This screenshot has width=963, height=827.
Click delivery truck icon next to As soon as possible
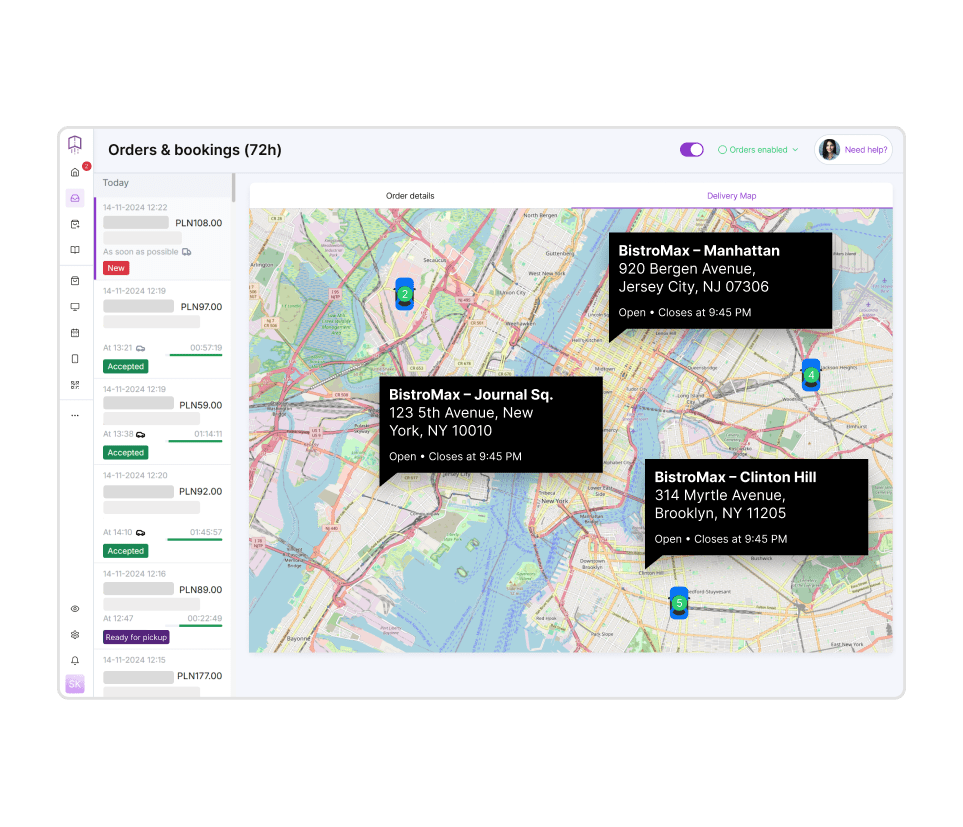point(187,252)
